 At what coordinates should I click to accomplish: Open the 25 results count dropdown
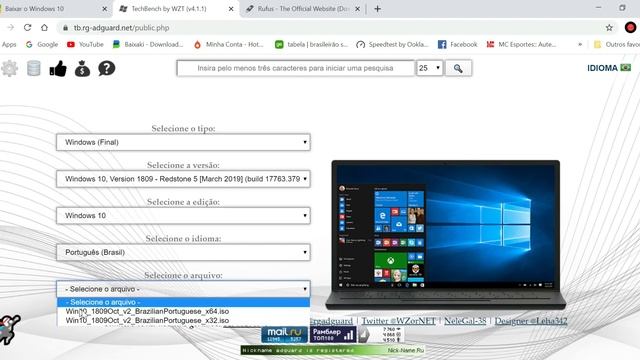[429, 68]
